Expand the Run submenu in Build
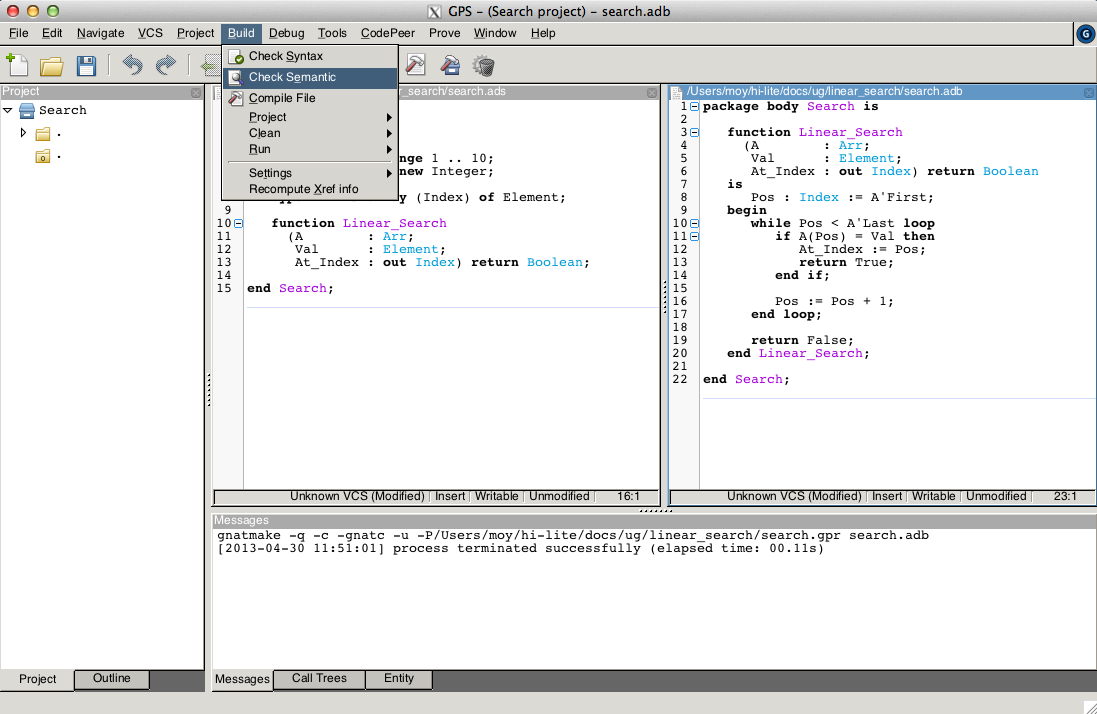Screen dimensions: 1097x714 310,149
